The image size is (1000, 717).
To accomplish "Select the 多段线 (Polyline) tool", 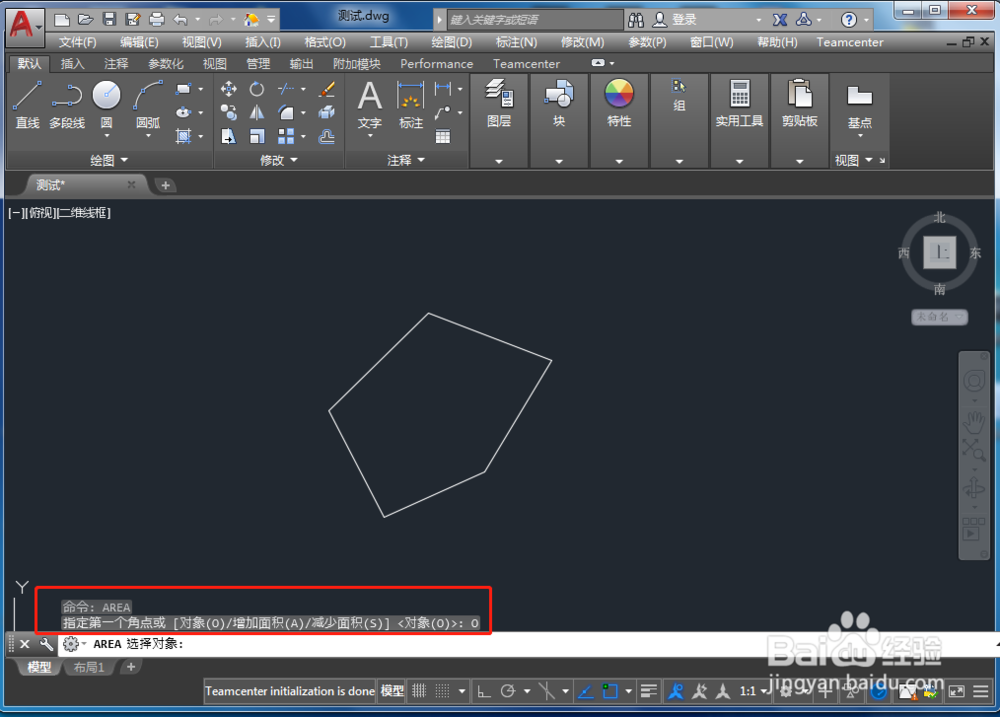I will 67,105.
